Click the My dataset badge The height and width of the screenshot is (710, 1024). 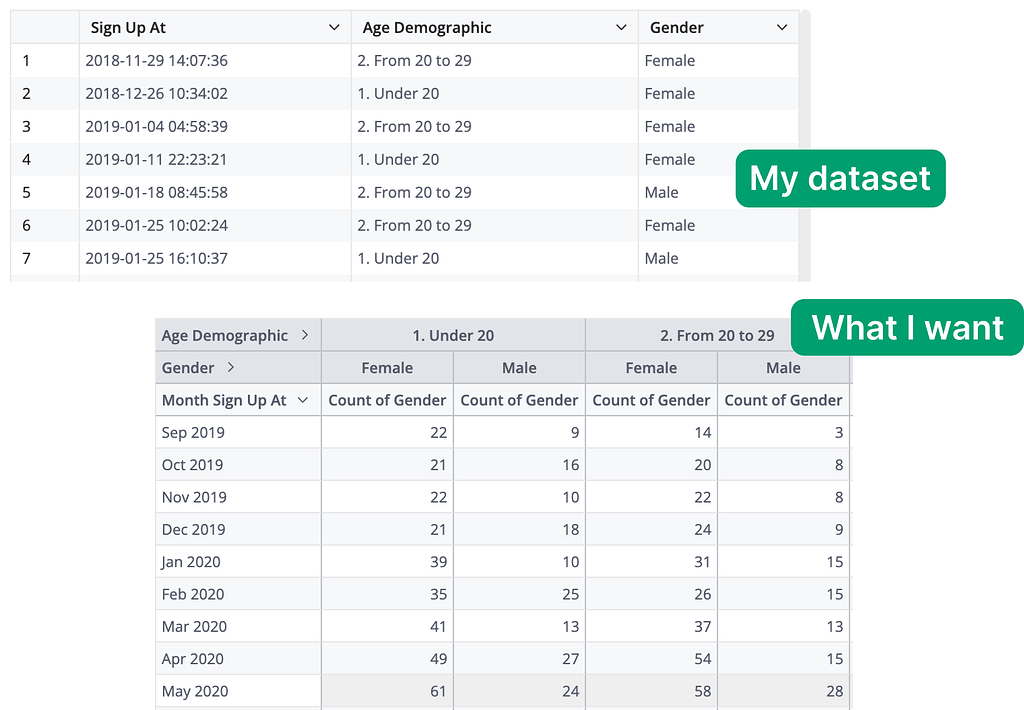839,178
